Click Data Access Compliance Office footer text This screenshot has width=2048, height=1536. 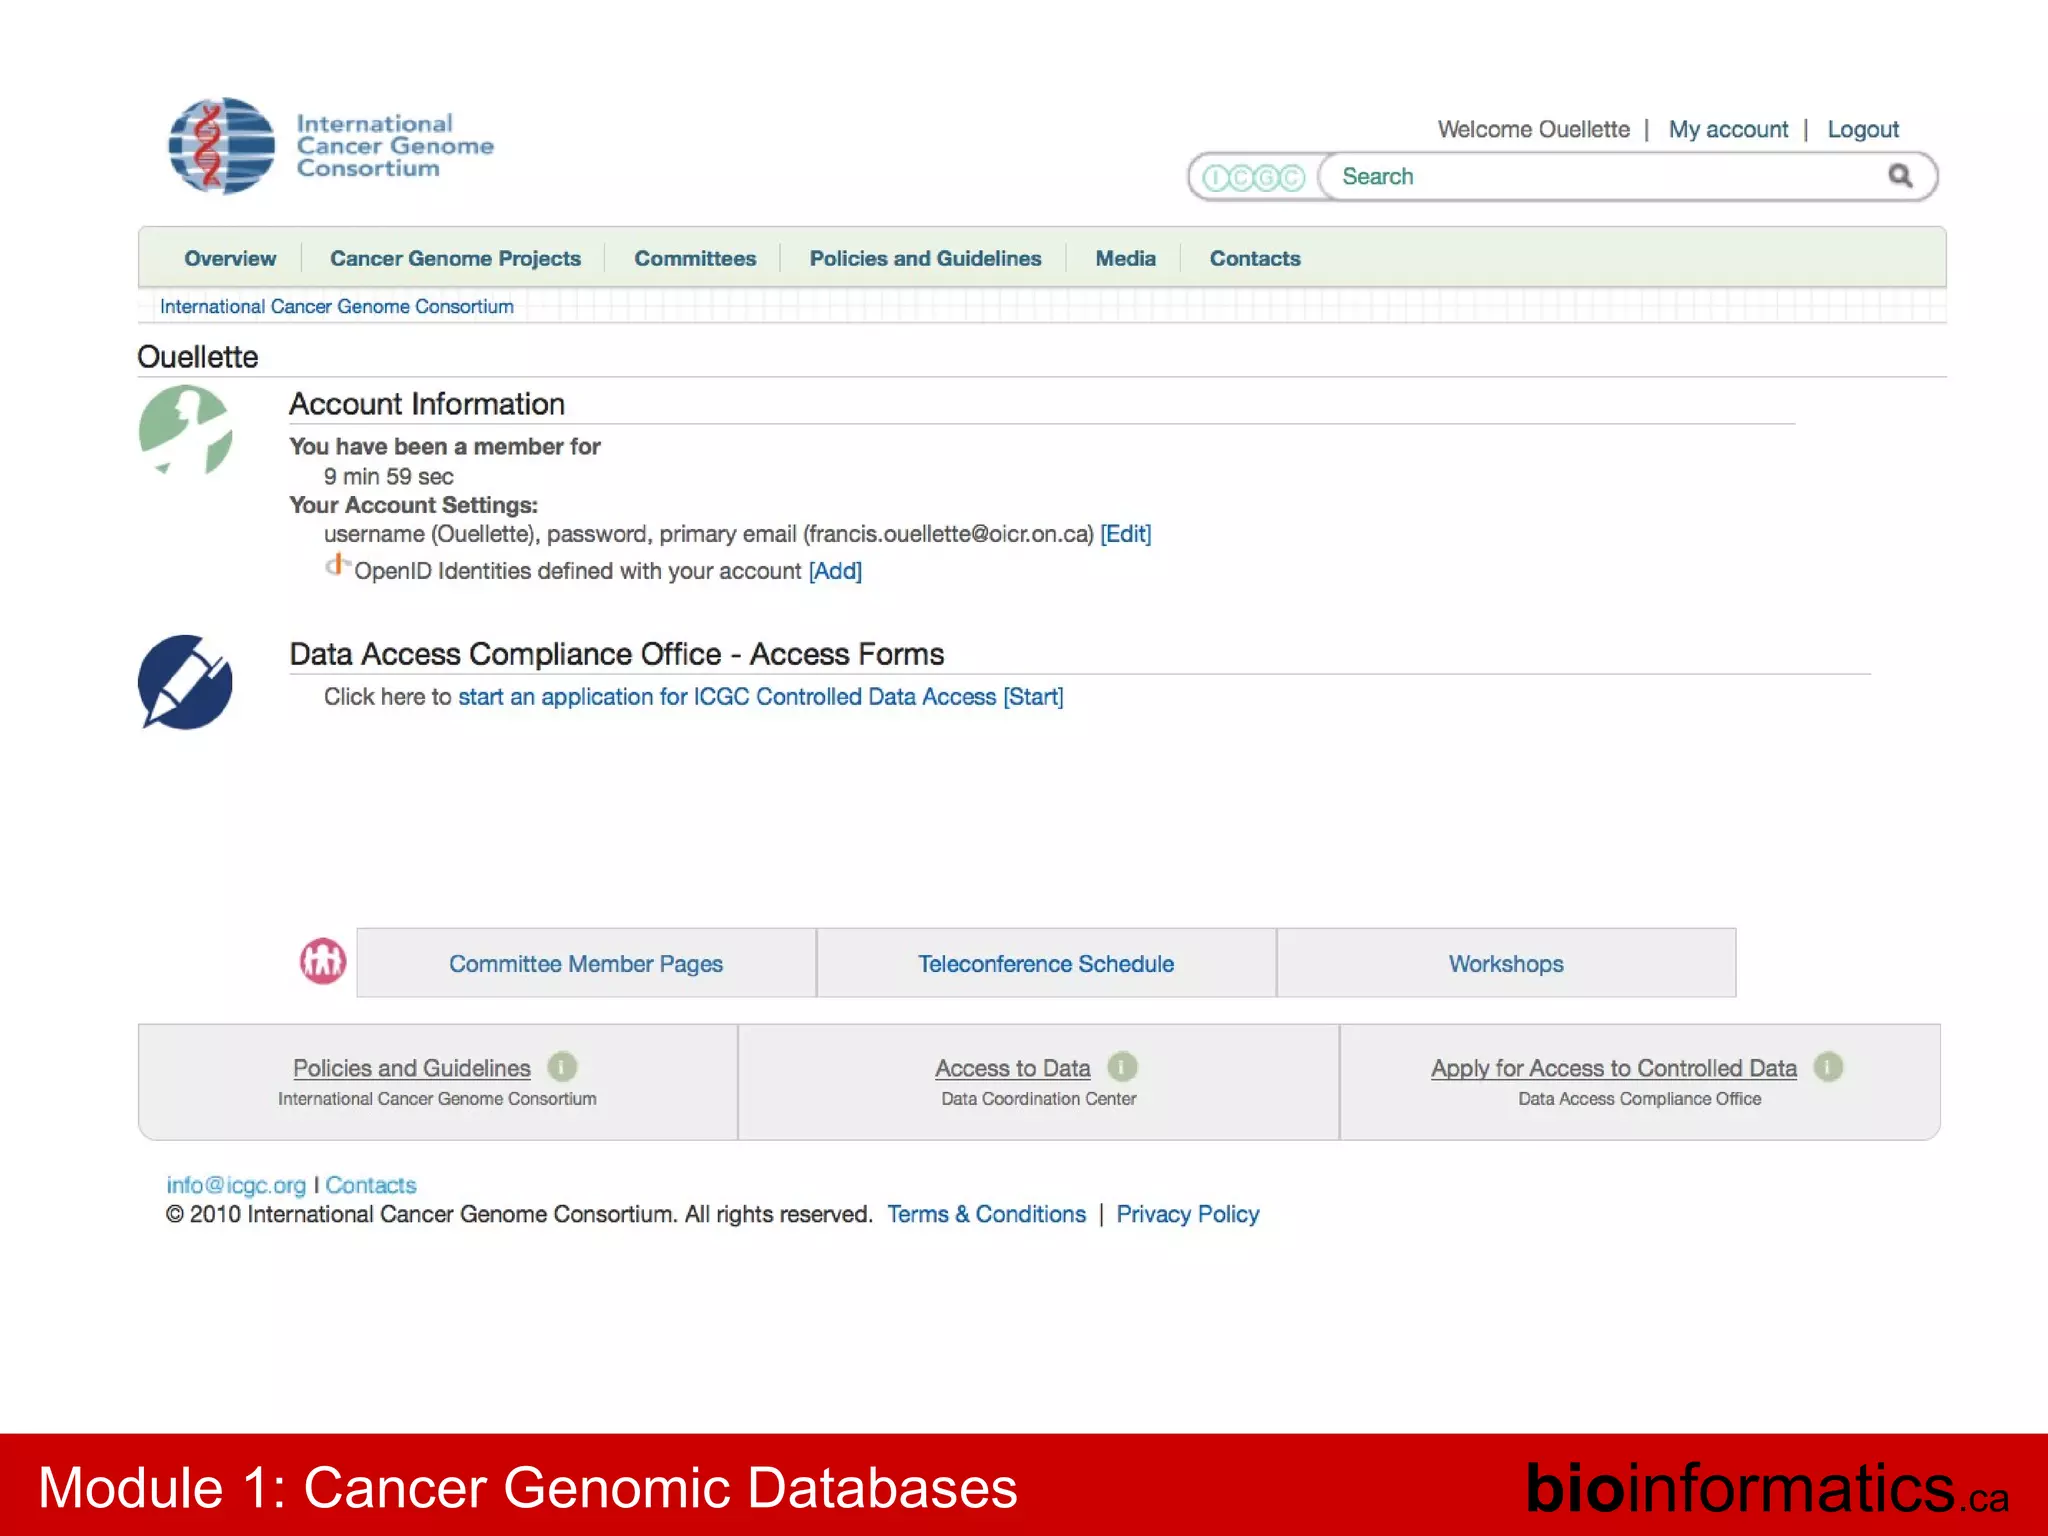point(1640,1099)
